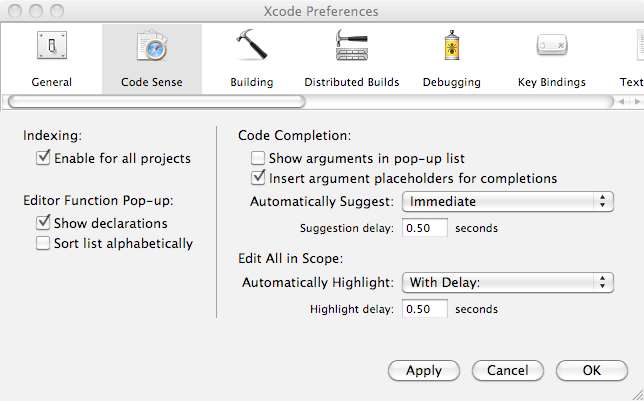Uncheck Show declarations option
The height and width of the screenshot is (401, 644).
[x=43, y=223]
